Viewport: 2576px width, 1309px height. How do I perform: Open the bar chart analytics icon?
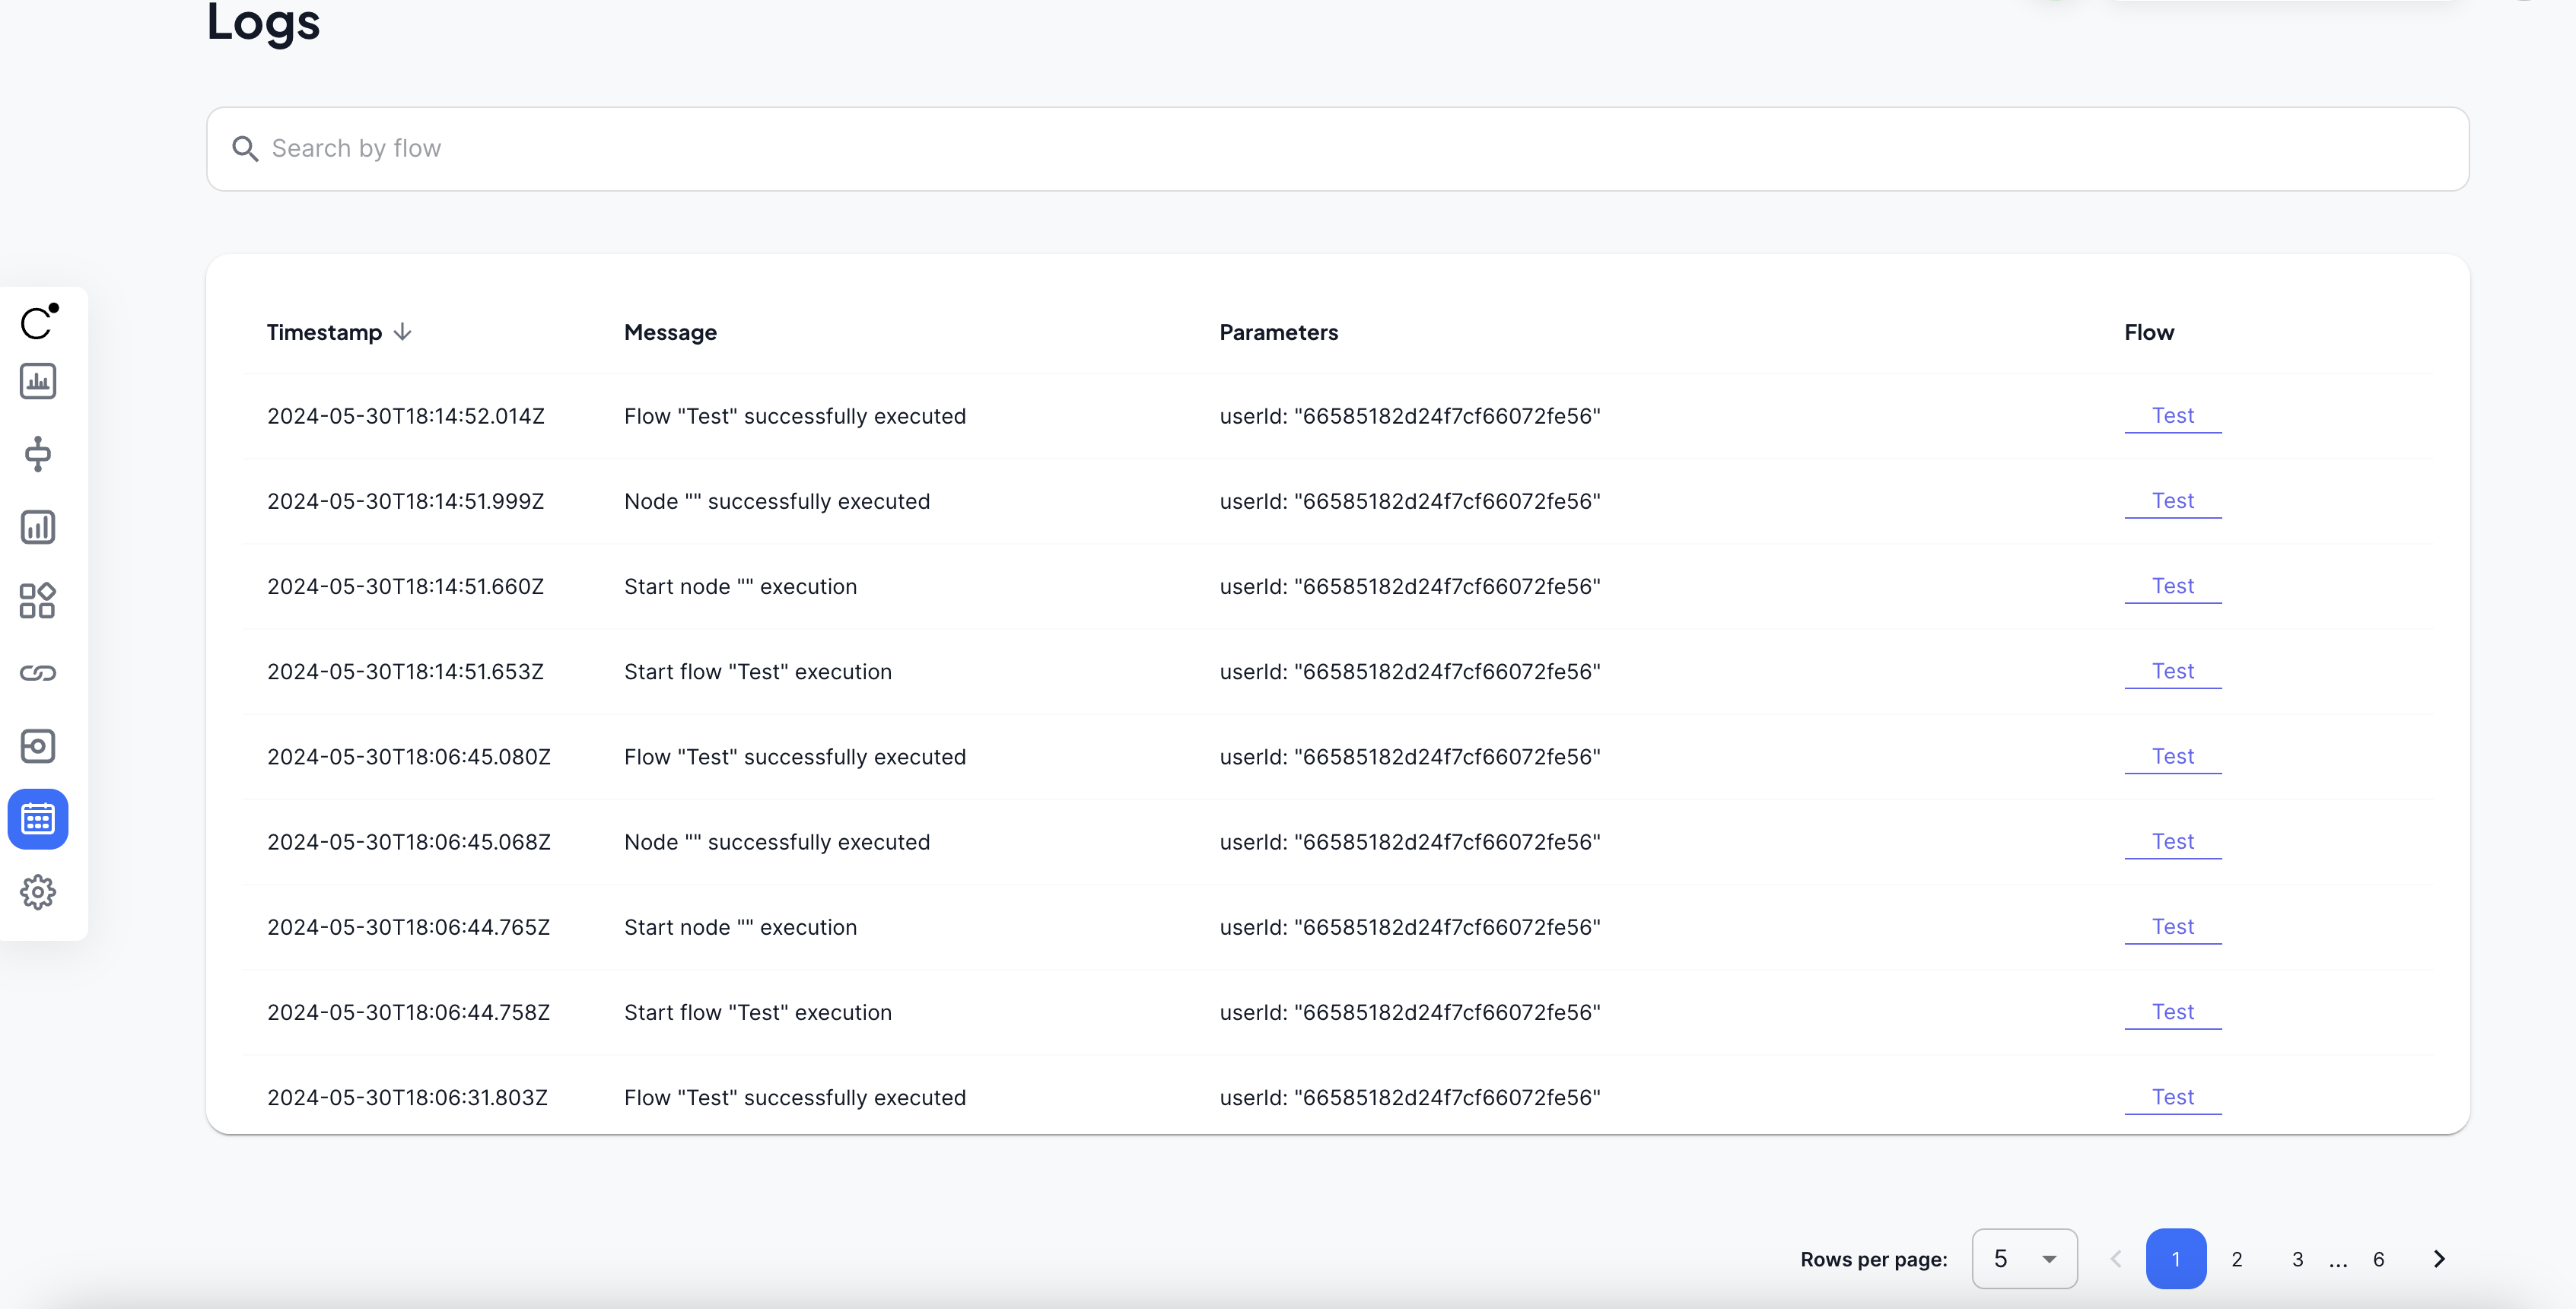(x=38, y=527)
